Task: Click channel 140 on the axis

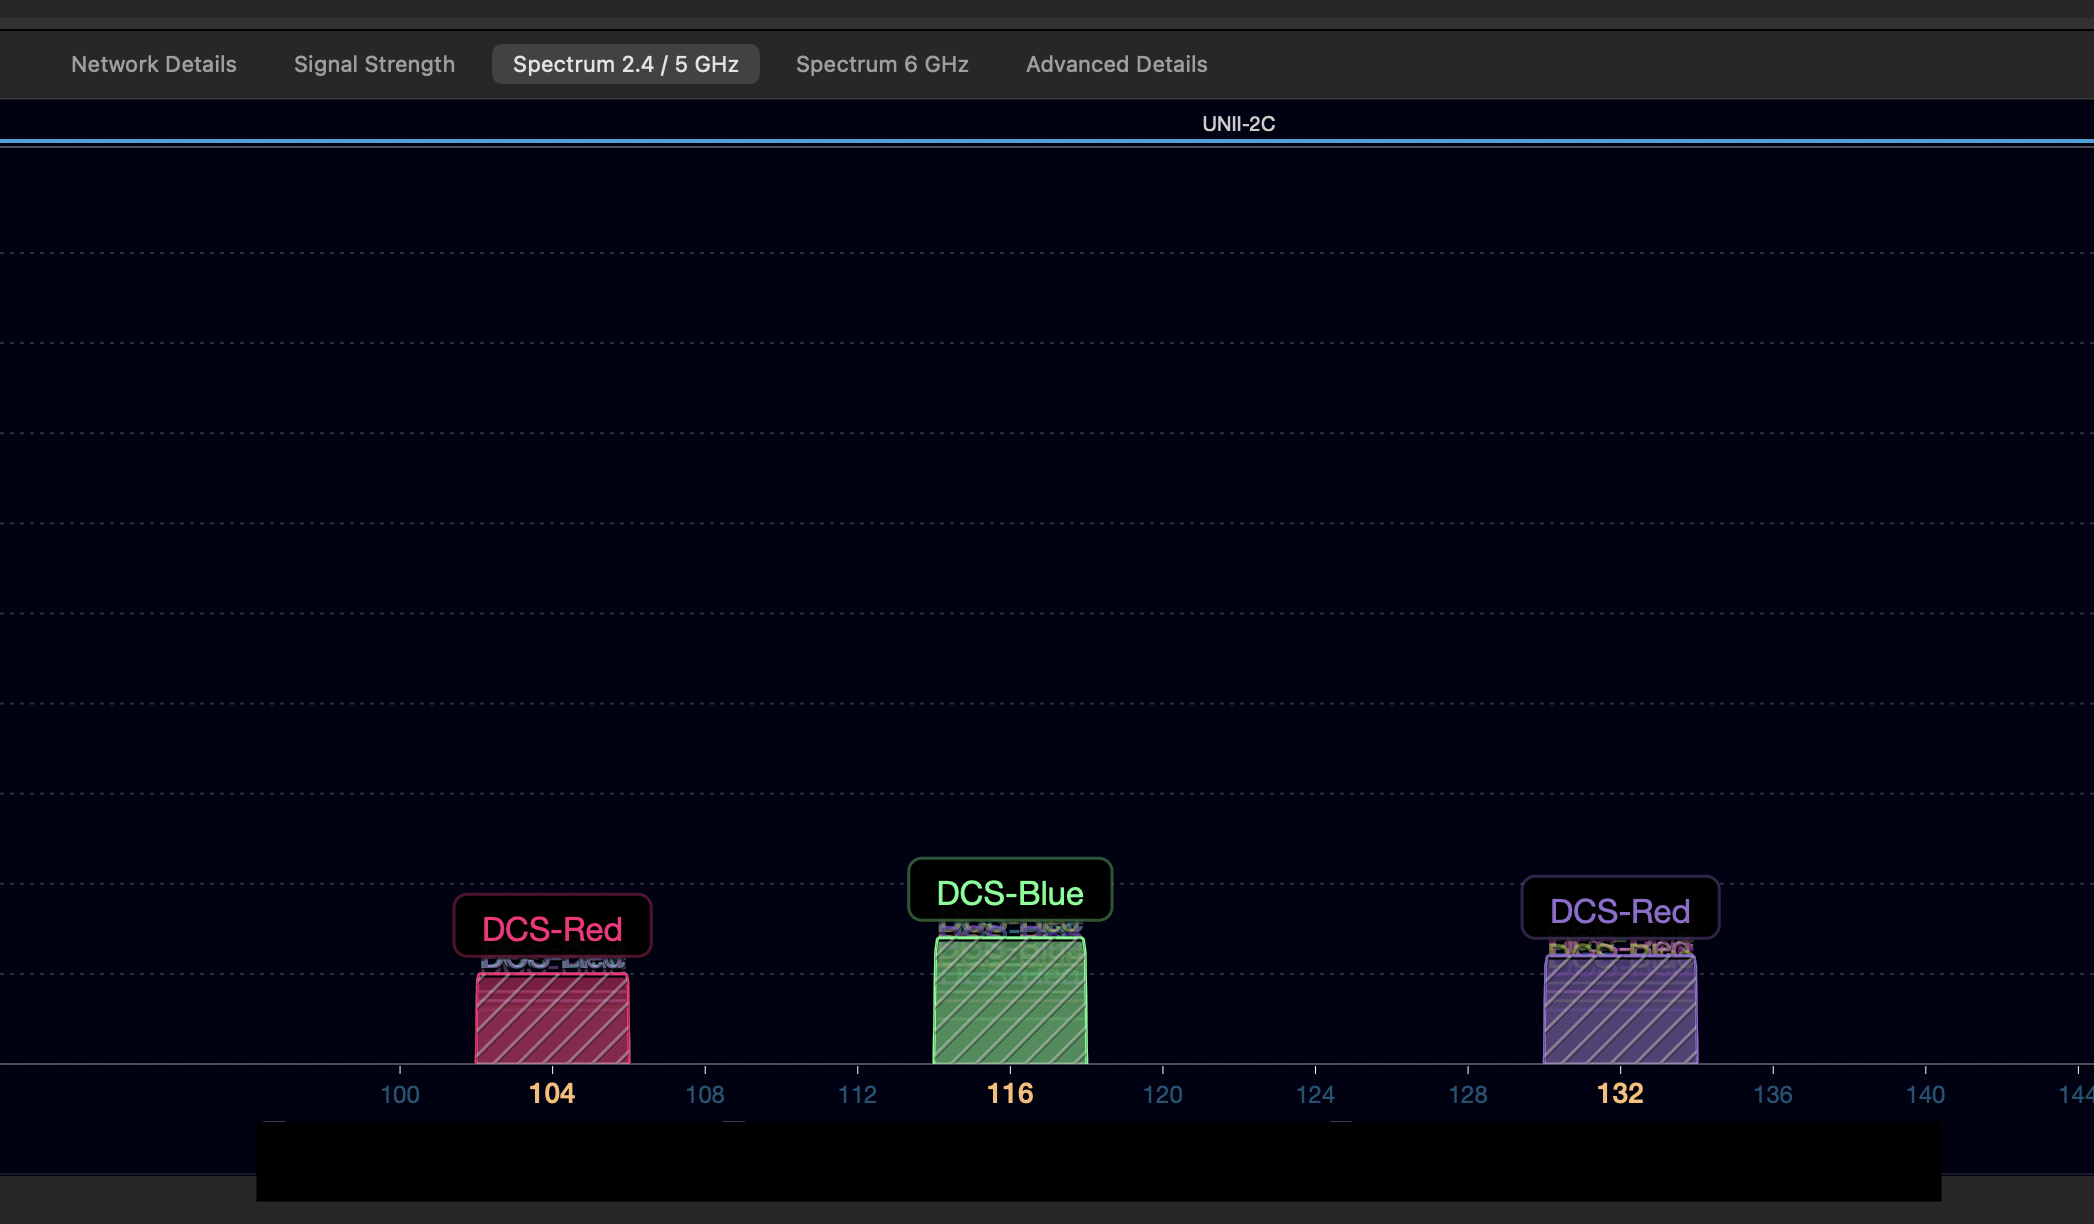Action: tap(1925, 1095)
